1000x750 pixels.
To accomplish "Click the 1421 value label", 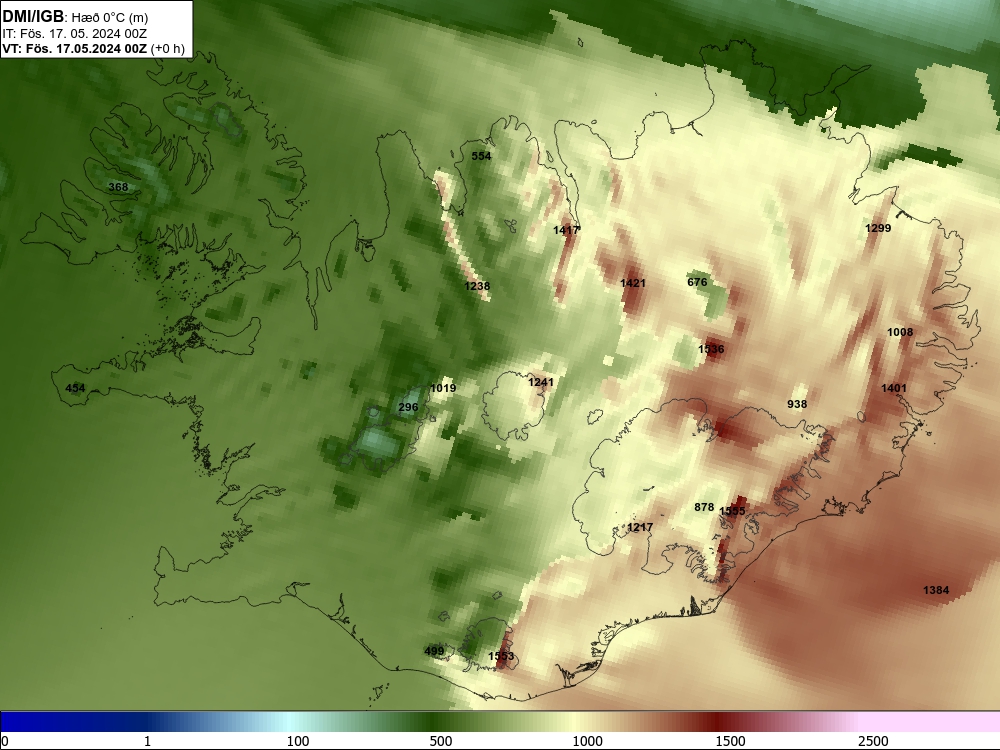I will pos(633,283).
